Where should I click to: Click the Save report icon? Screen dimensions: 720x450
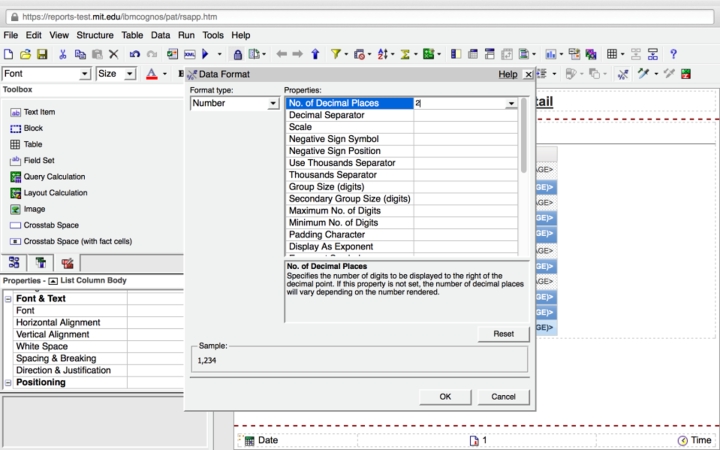[42, 54]
